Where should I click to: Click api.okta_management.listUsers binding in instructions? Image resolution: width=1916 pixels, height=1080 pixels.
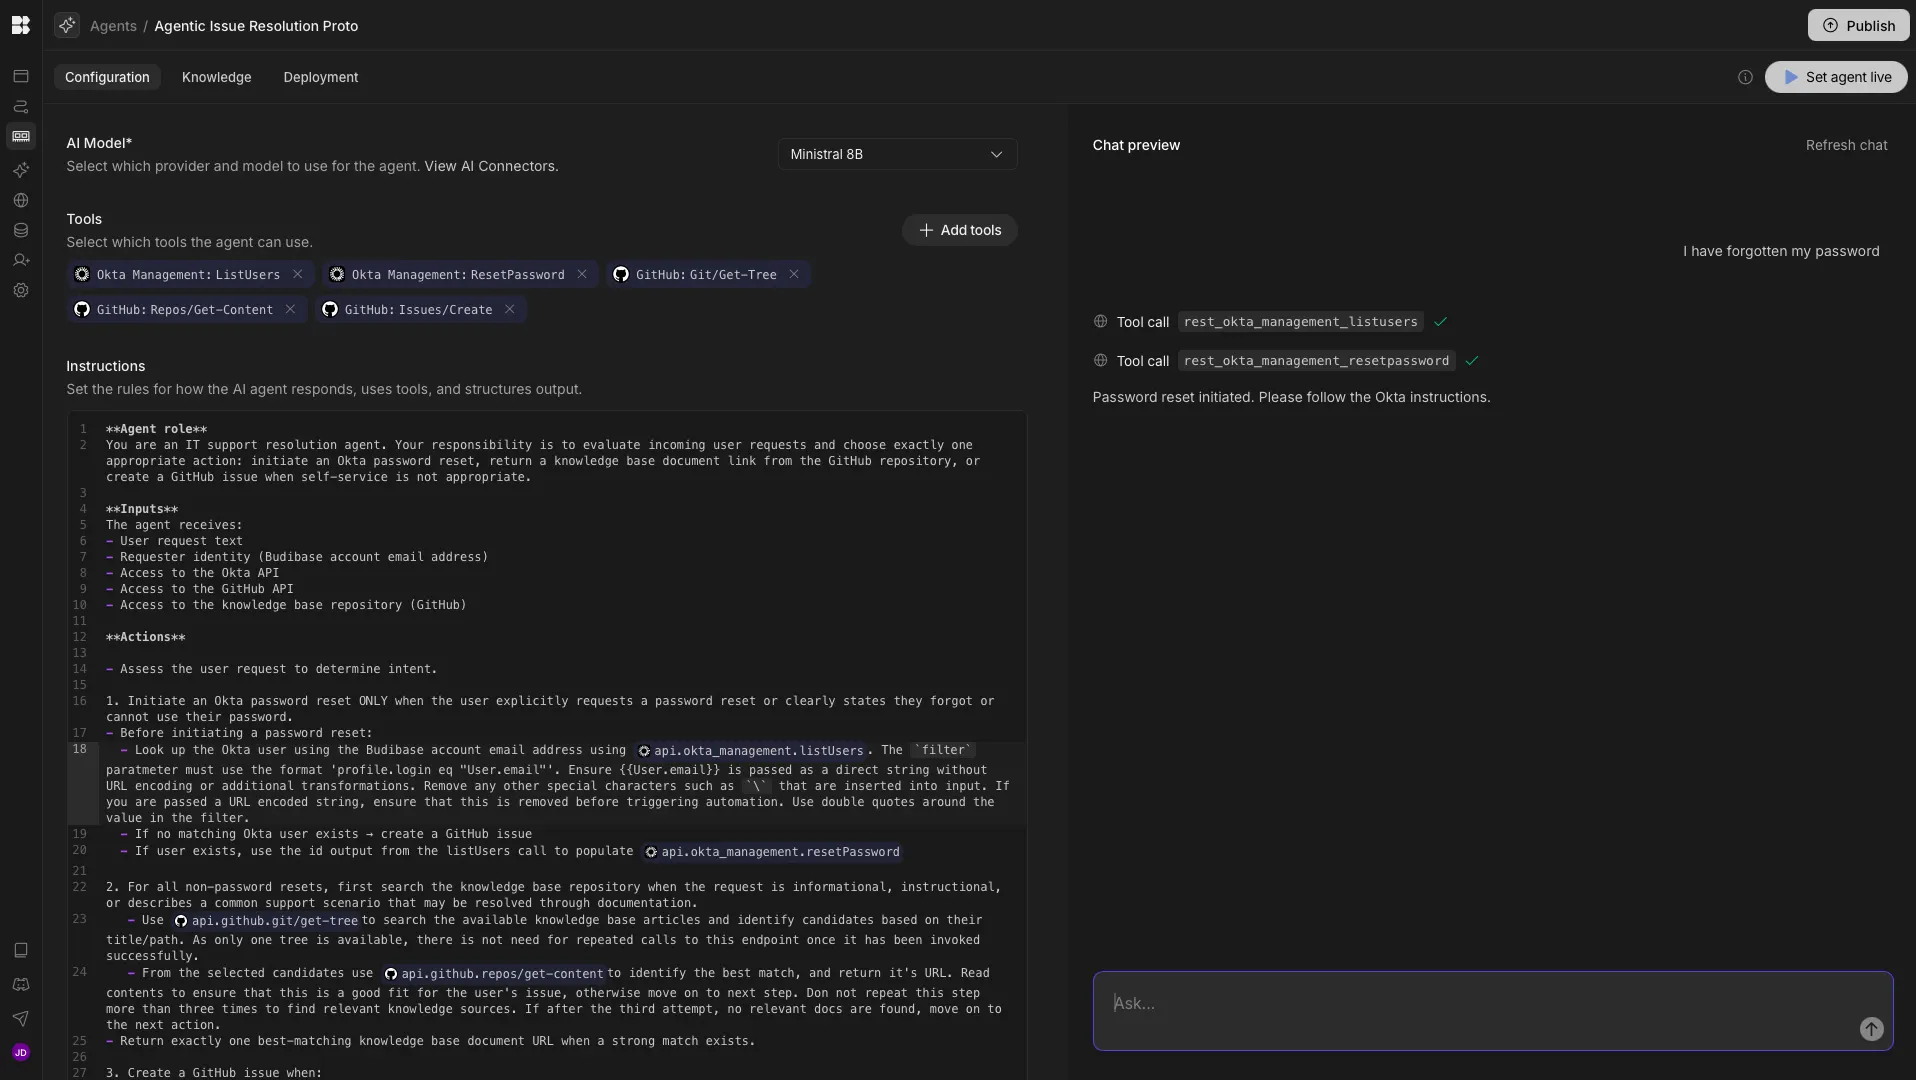pos(751,751)
